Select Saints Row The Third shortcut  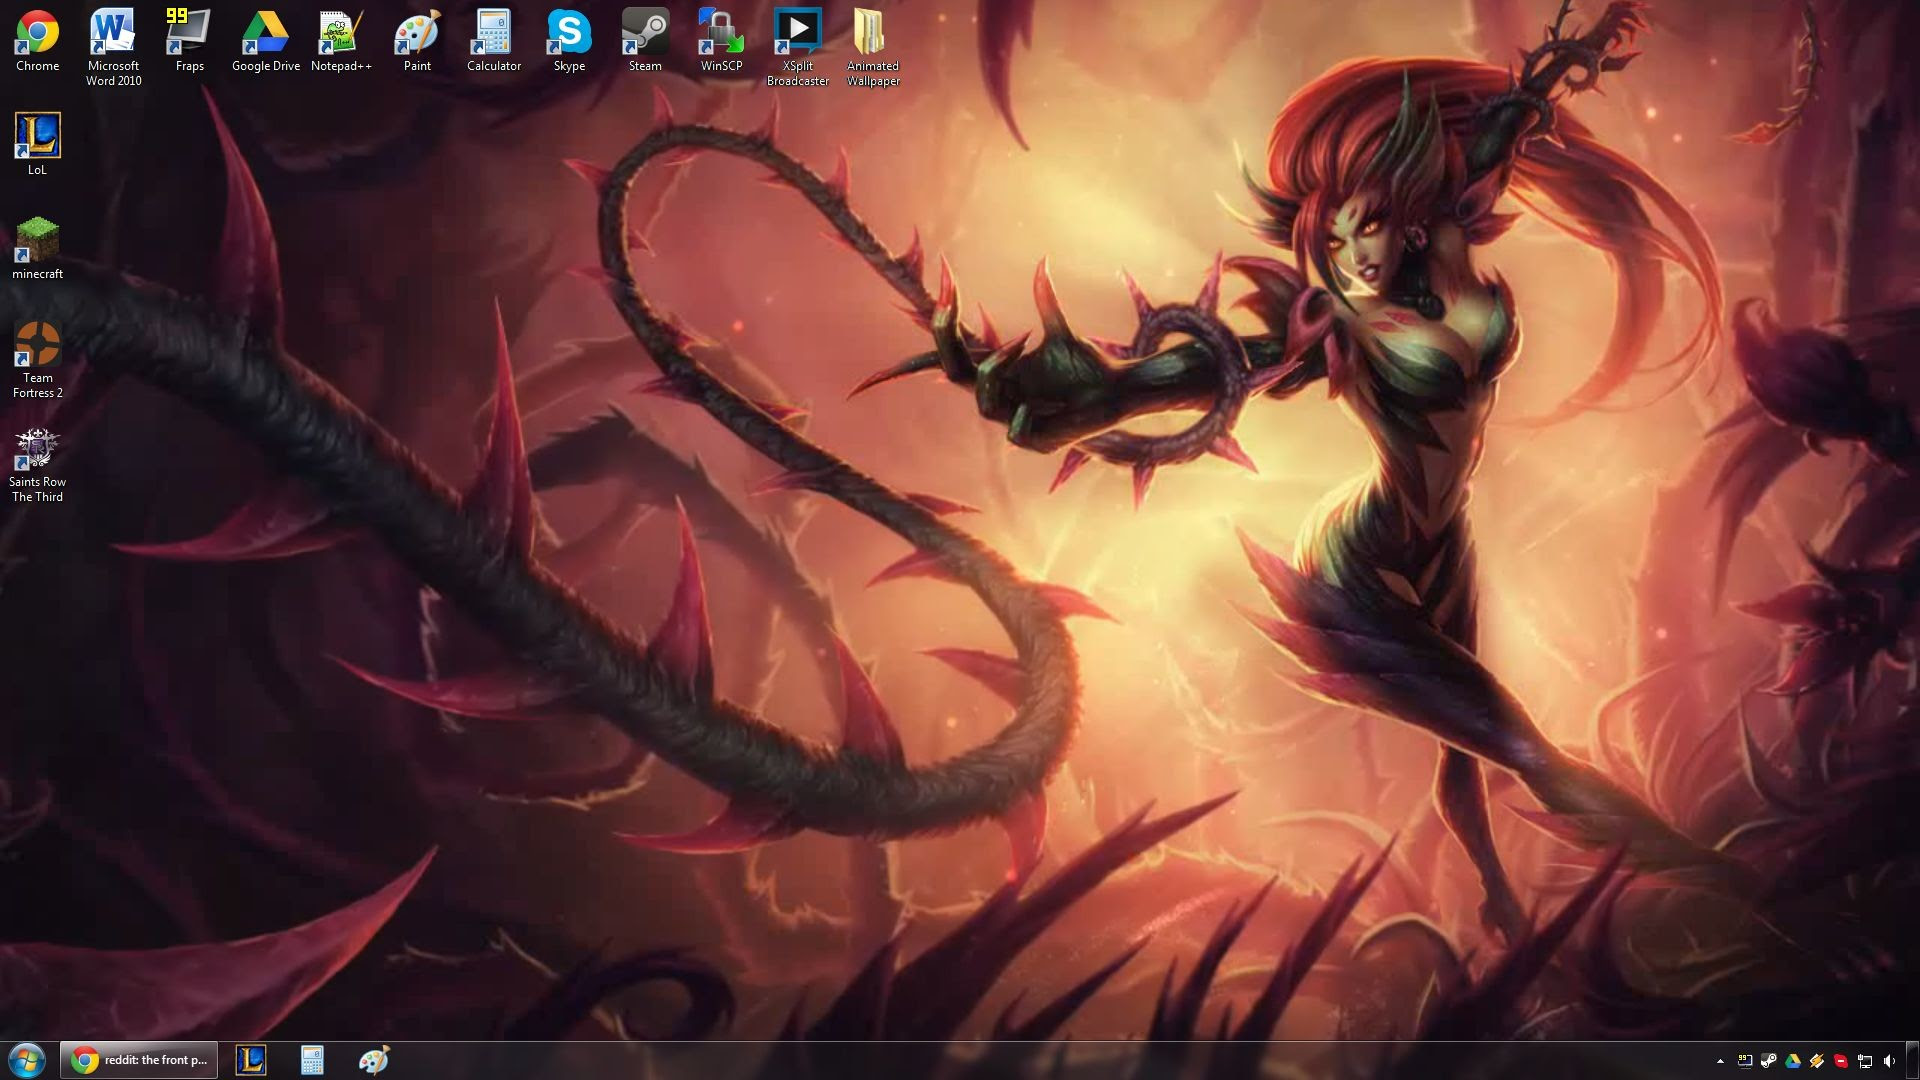tap(37, 450)
